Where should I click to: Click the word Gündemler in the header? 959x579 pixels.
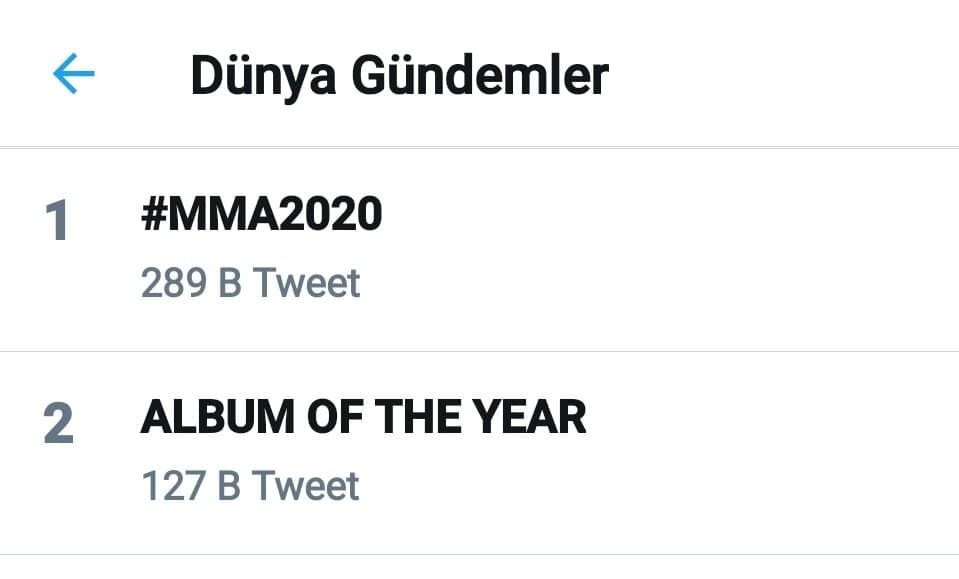(478, 76)
